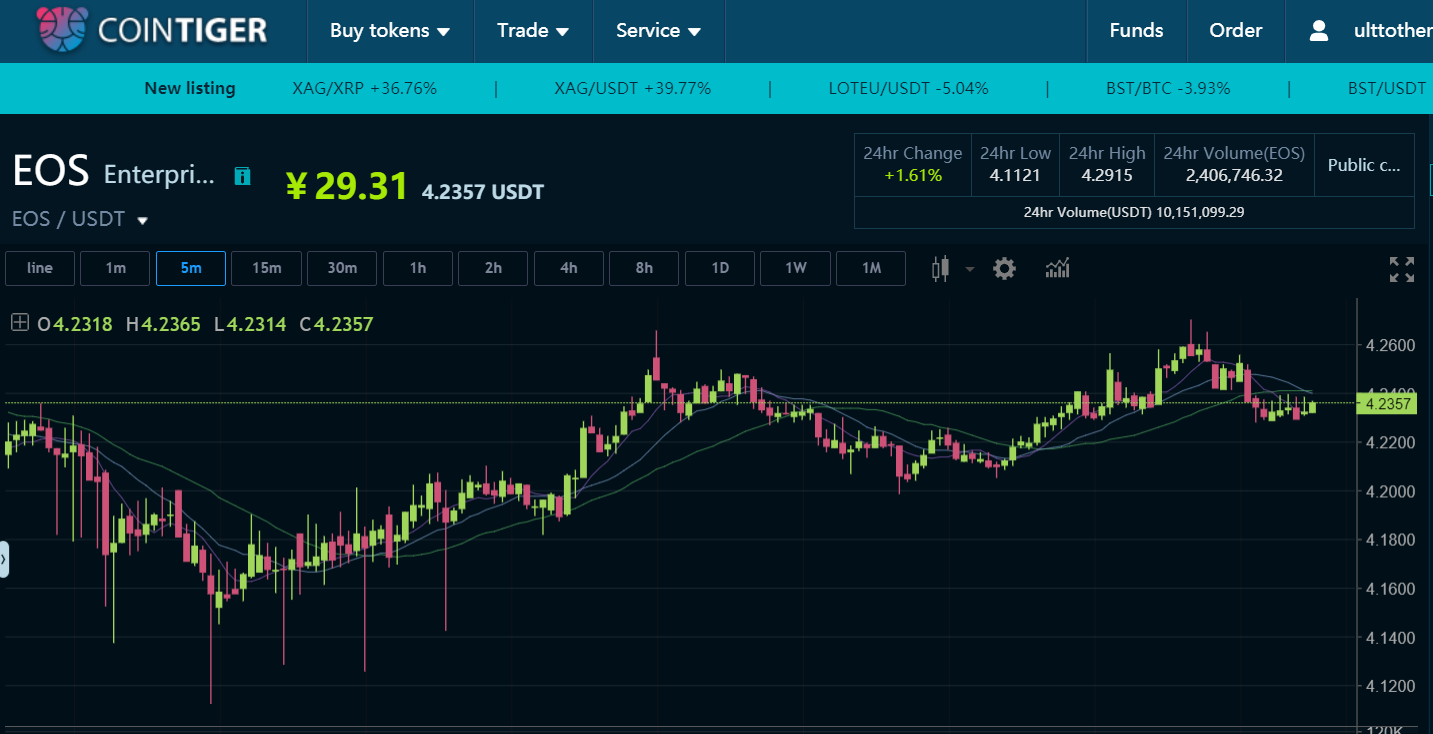Open the Public comments button
Screen dimensions: 1433x734
coord(1364,165)
